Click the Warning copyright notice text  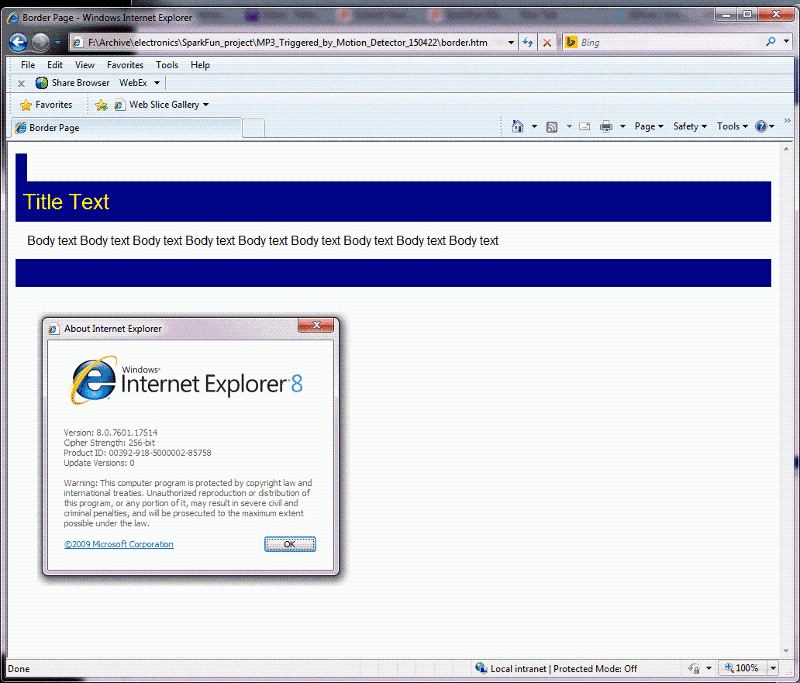pos(188,503)
